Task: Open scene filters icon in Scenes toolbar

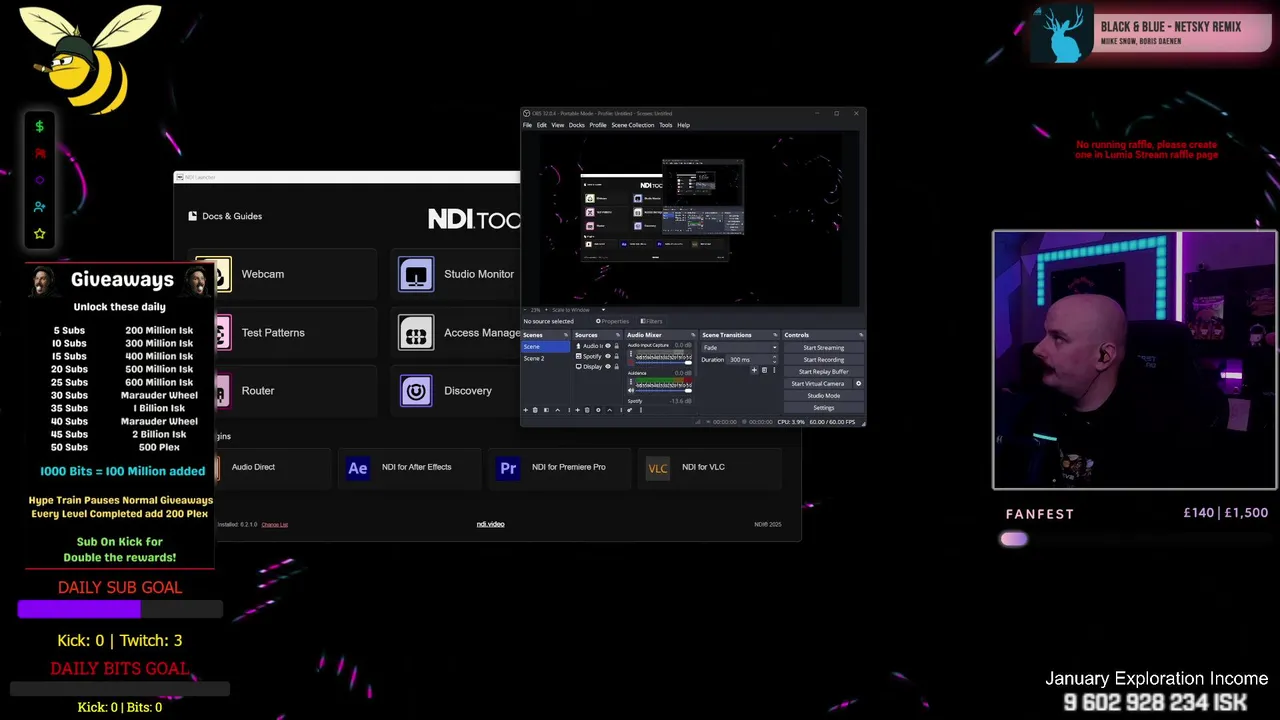Action: click(x=546, y=410)
